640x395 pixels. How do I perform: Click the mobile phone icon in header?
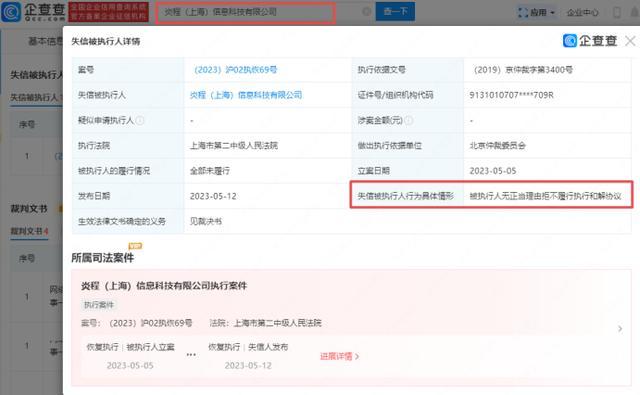point(617,13)
